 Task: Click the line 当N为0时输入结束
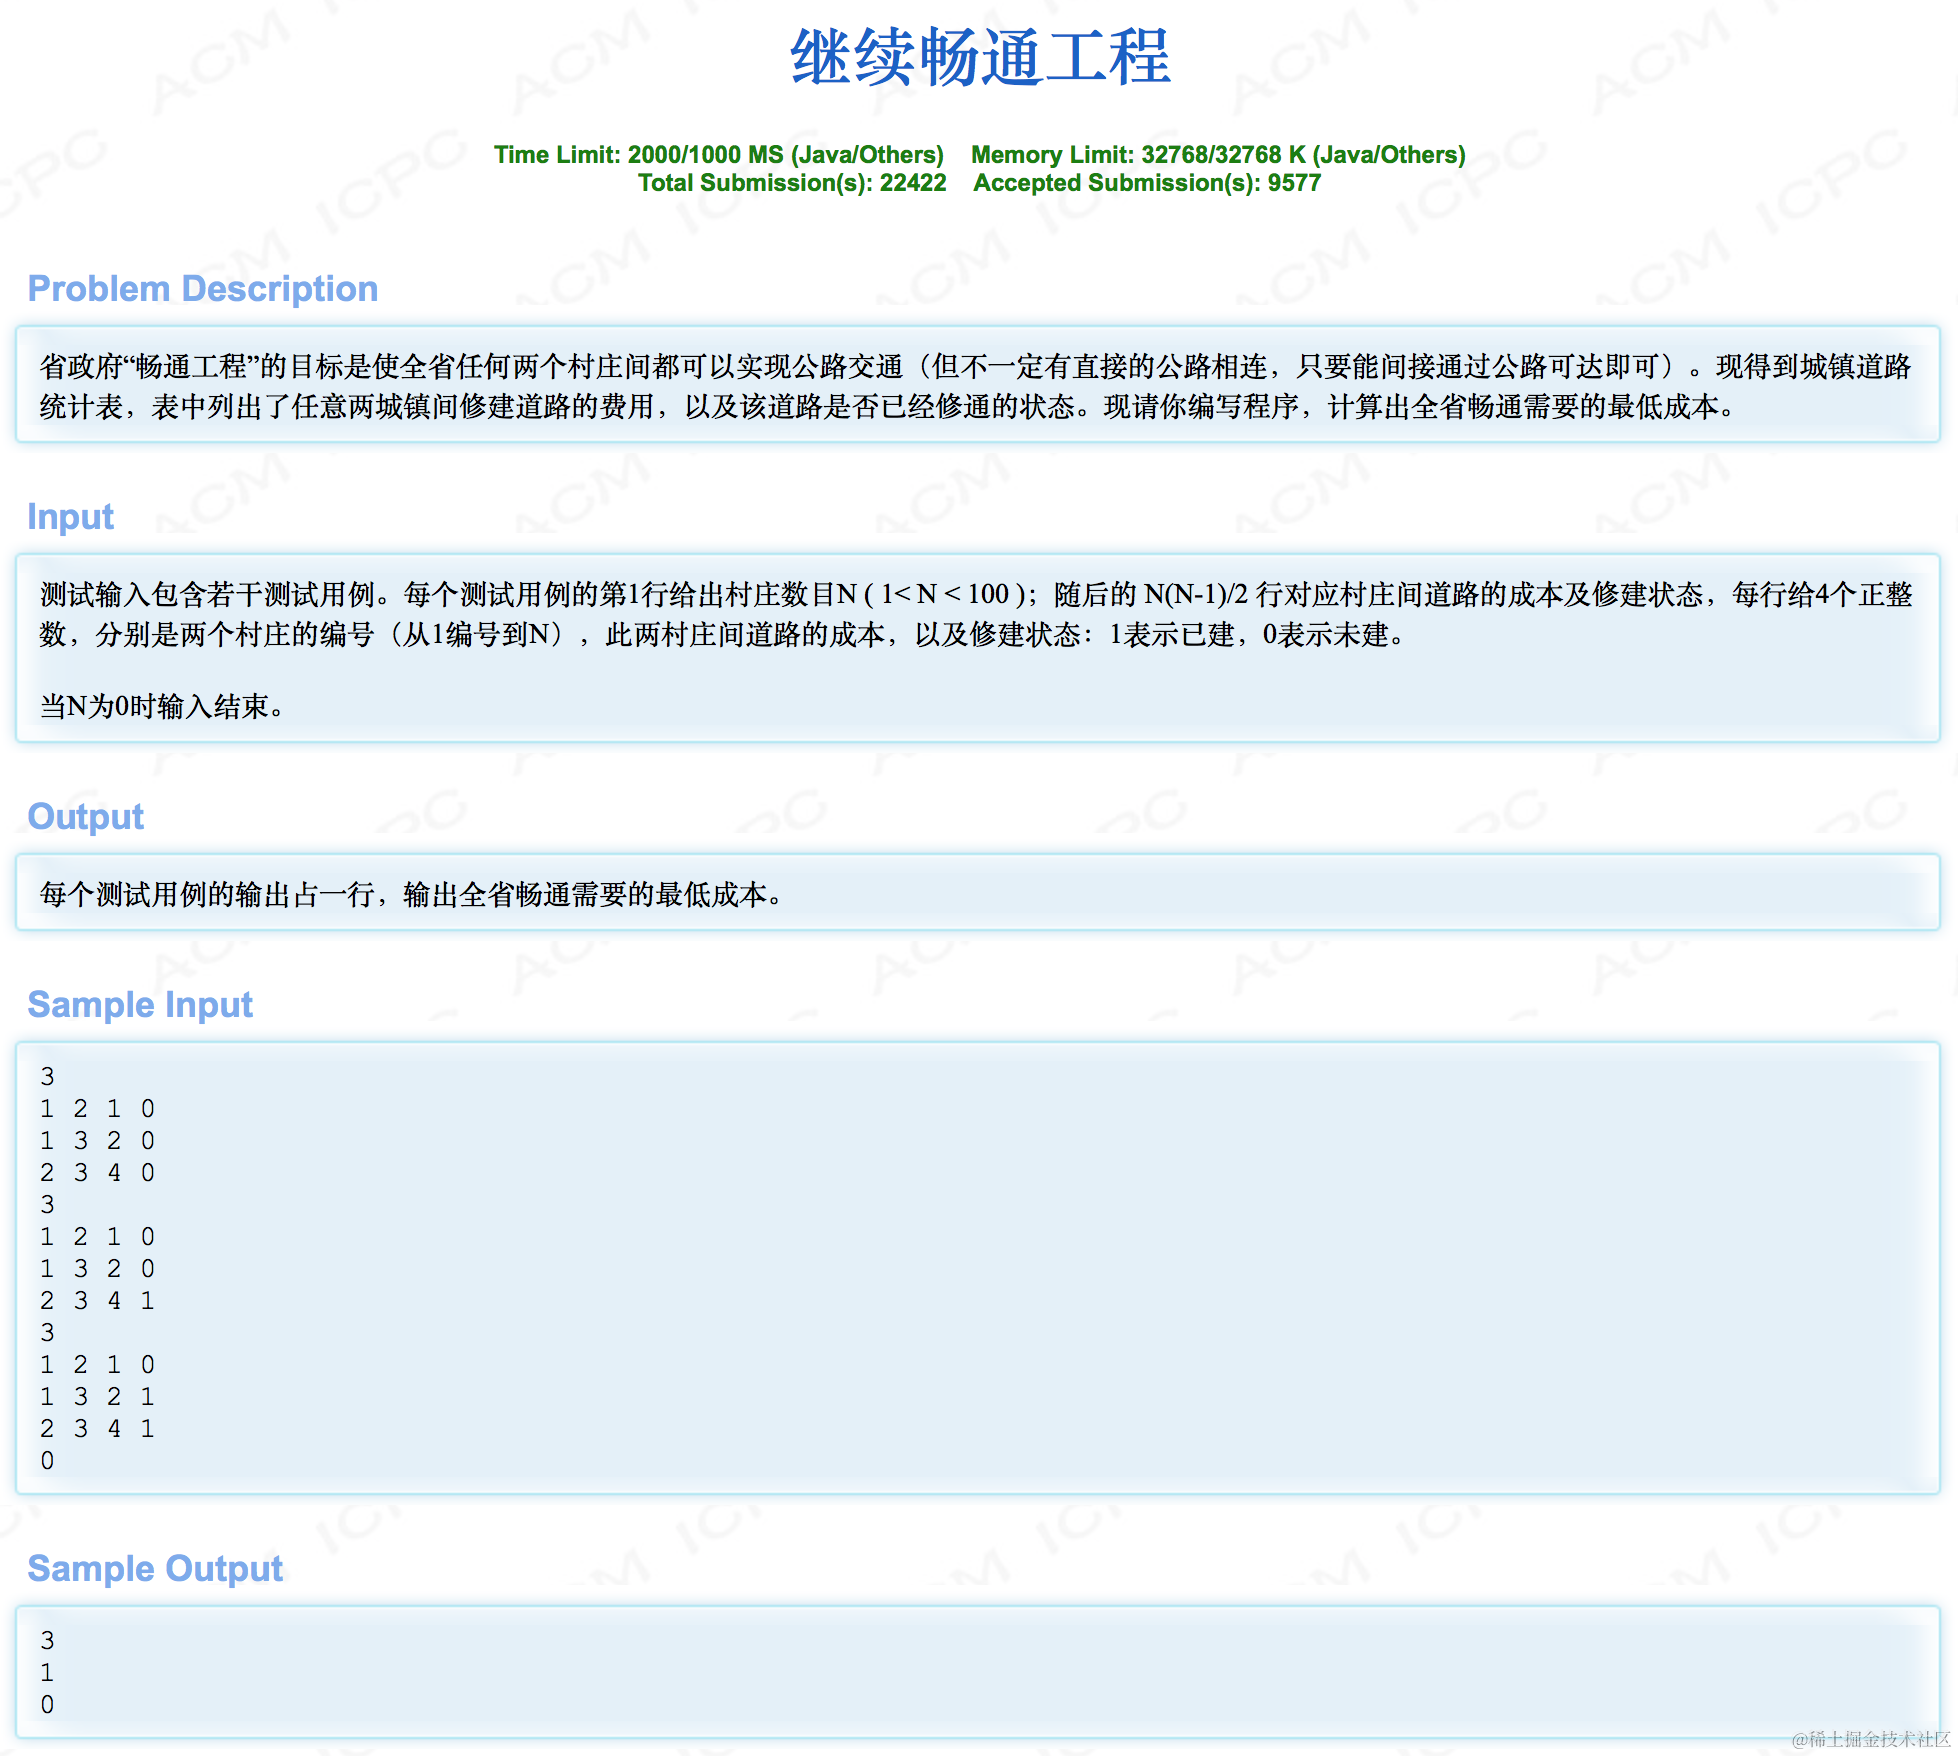(162, 707)
